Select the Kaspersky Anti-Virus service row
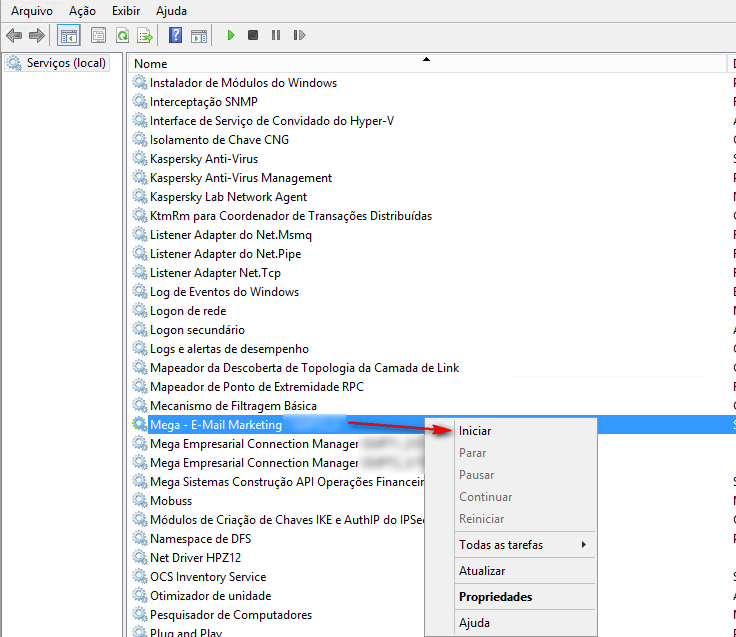Viewport: 736px width, 637px height. coord(203,159)
